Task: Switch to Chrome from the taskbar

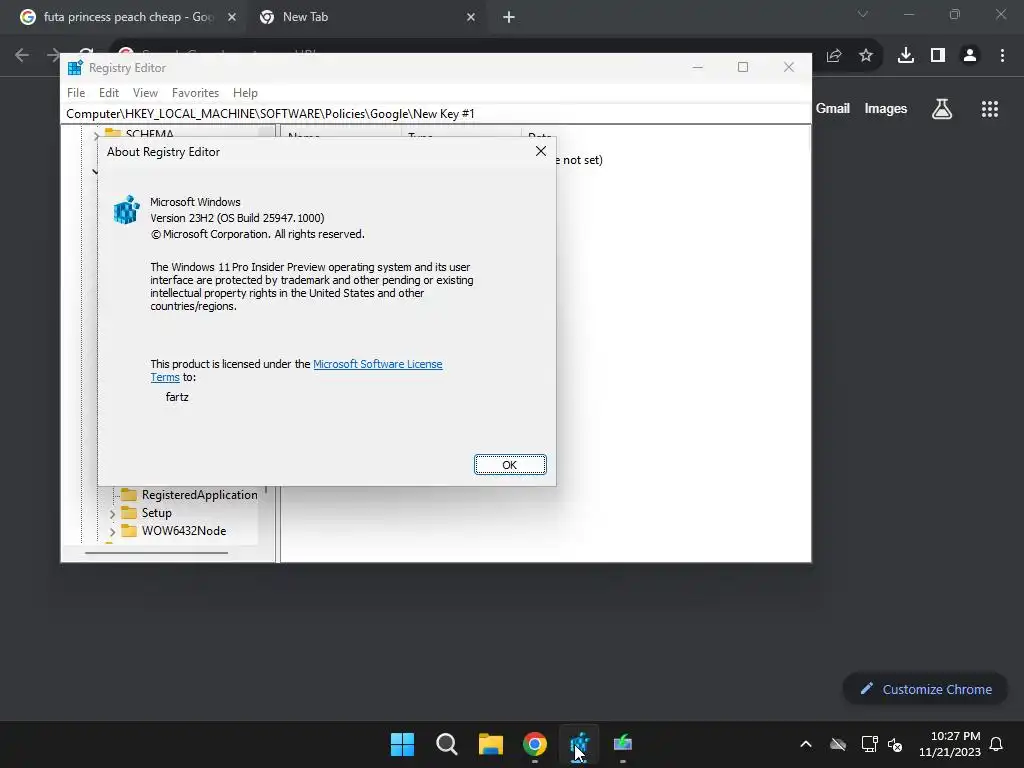Action: (535, 744)
